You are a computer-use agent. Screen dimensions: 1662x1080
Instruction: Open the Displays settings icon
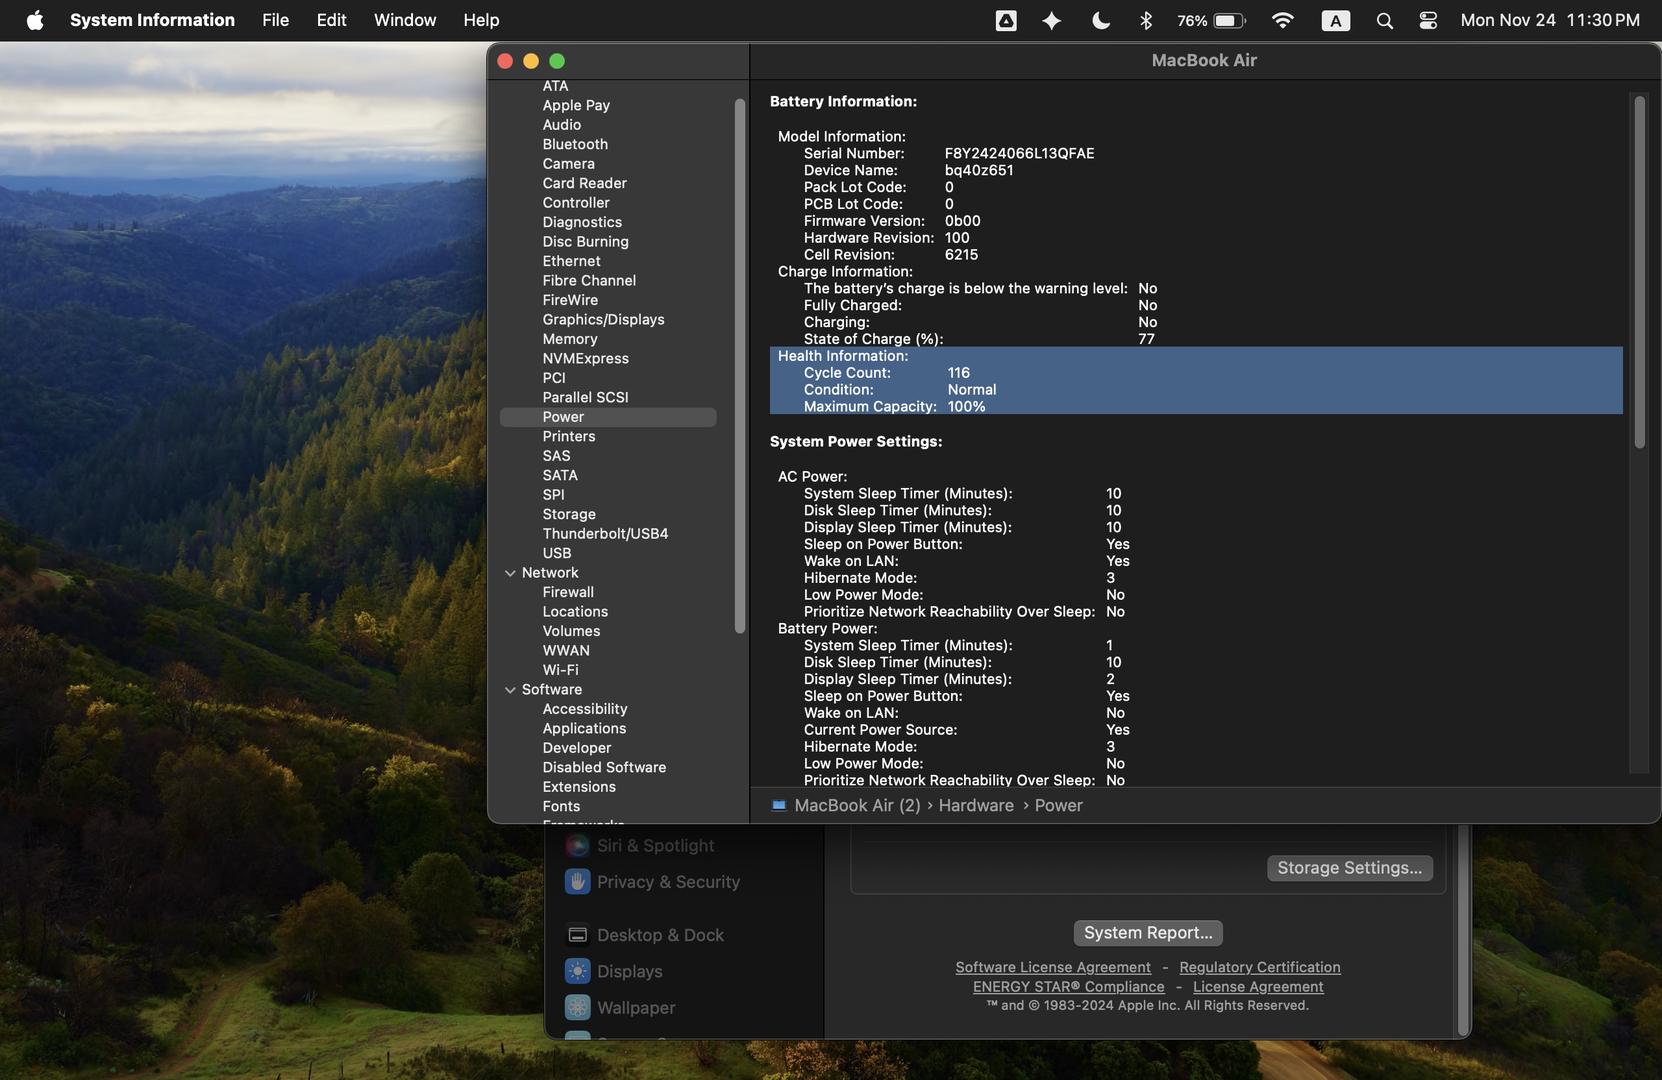pyautogui.click(x=577, y=971)
